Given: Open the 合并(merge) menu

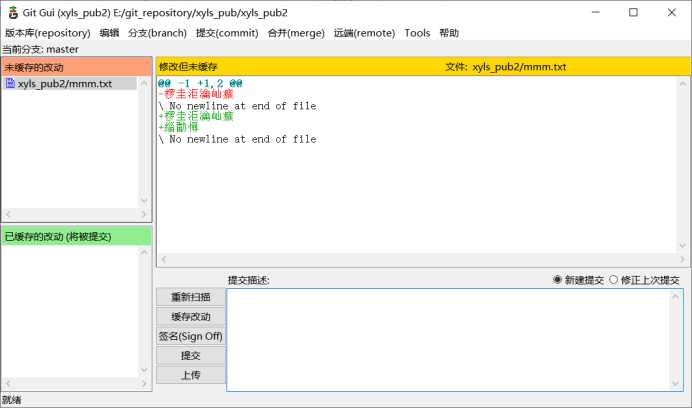Looking at the screenshot, I should (x=296, y=33).
